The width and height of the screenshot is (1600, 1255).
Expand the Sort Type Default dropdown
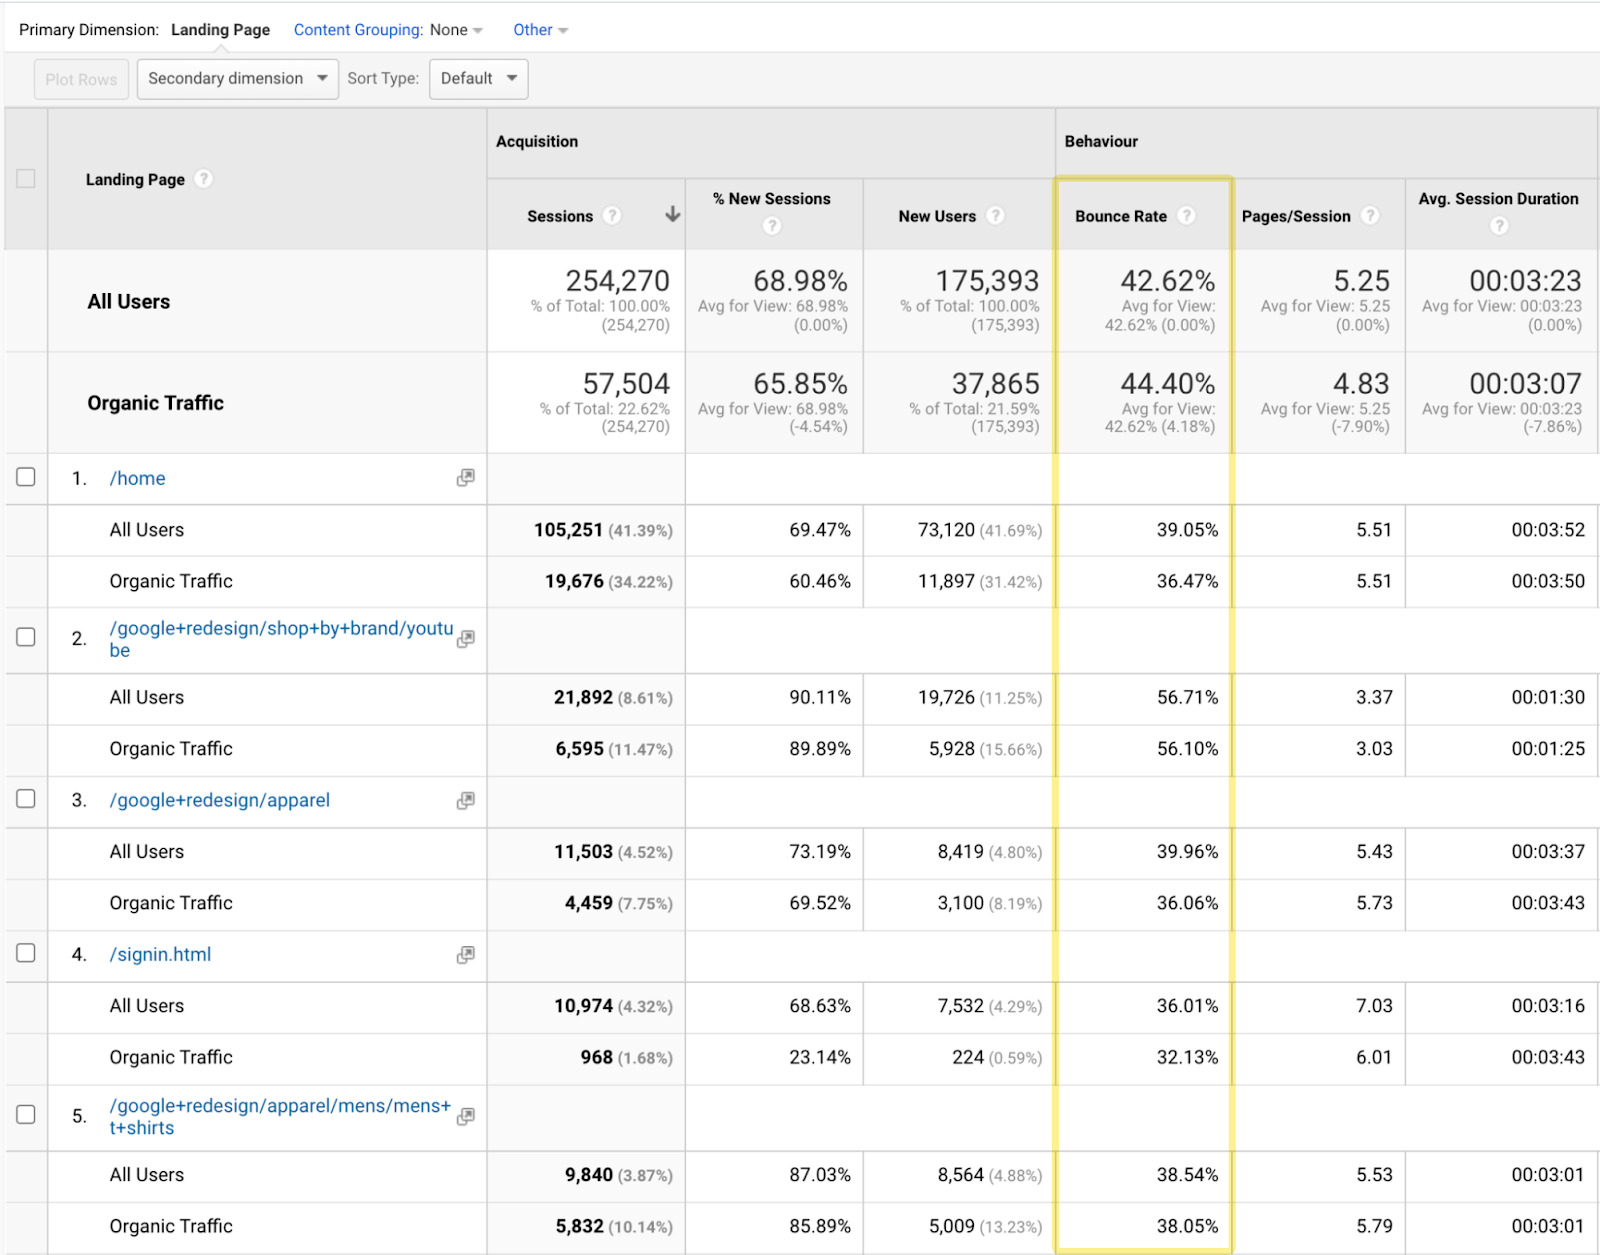478,79
